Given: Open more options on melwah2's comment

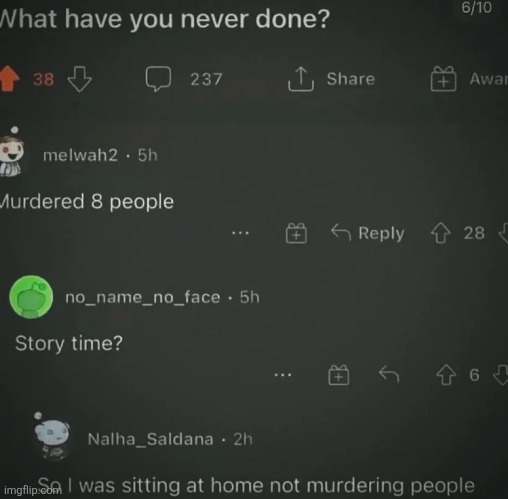Looking at the screenshot, I should 240,233.
